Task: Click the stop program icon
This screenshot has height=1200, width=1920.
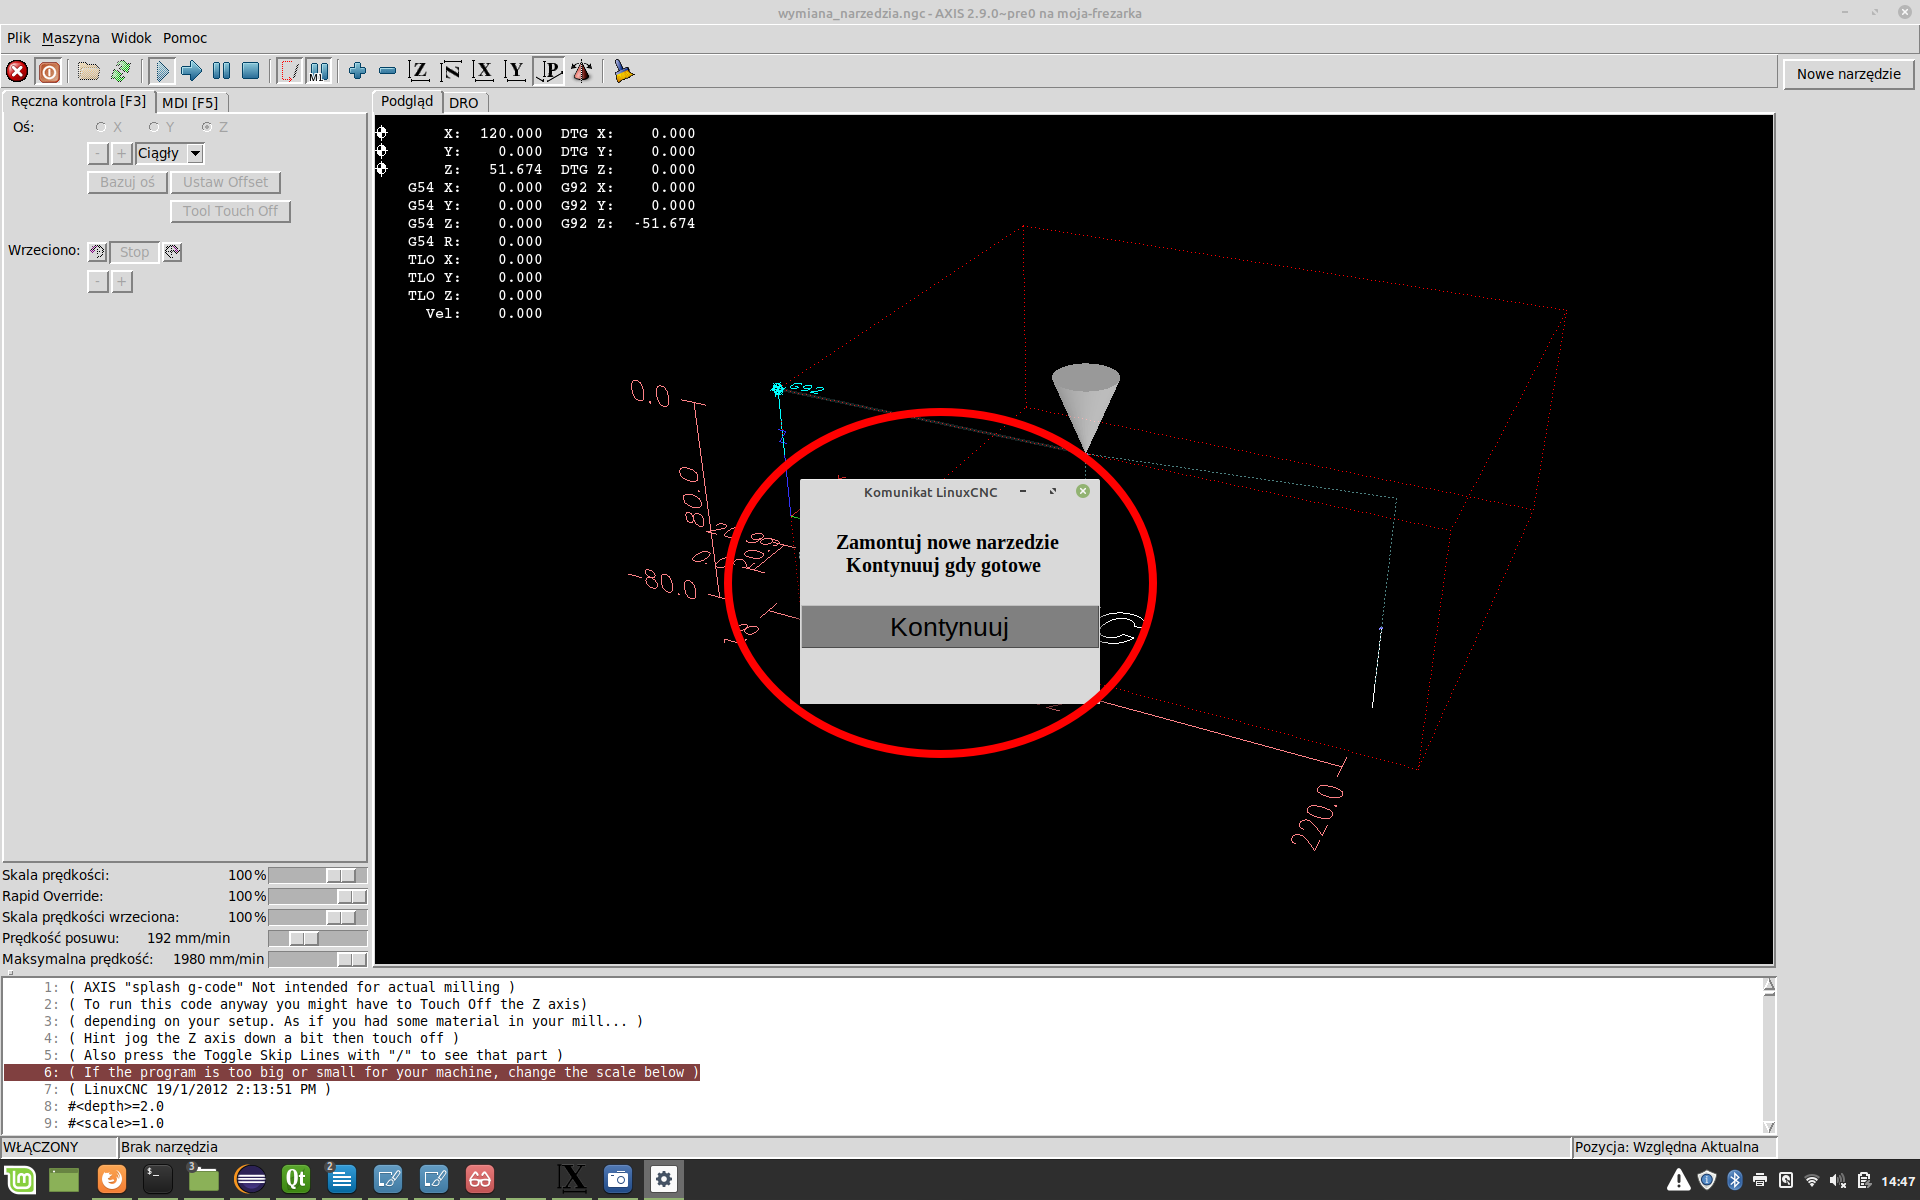Action: click(251, 71)
